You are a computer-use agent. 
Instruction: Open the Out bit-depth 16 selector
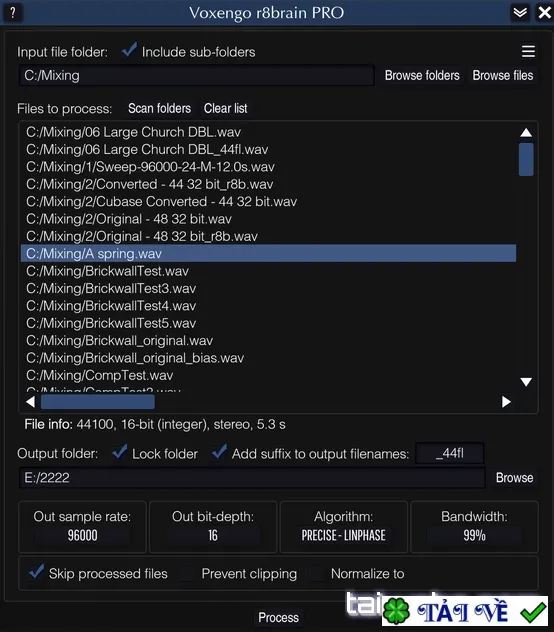[213, 535]
